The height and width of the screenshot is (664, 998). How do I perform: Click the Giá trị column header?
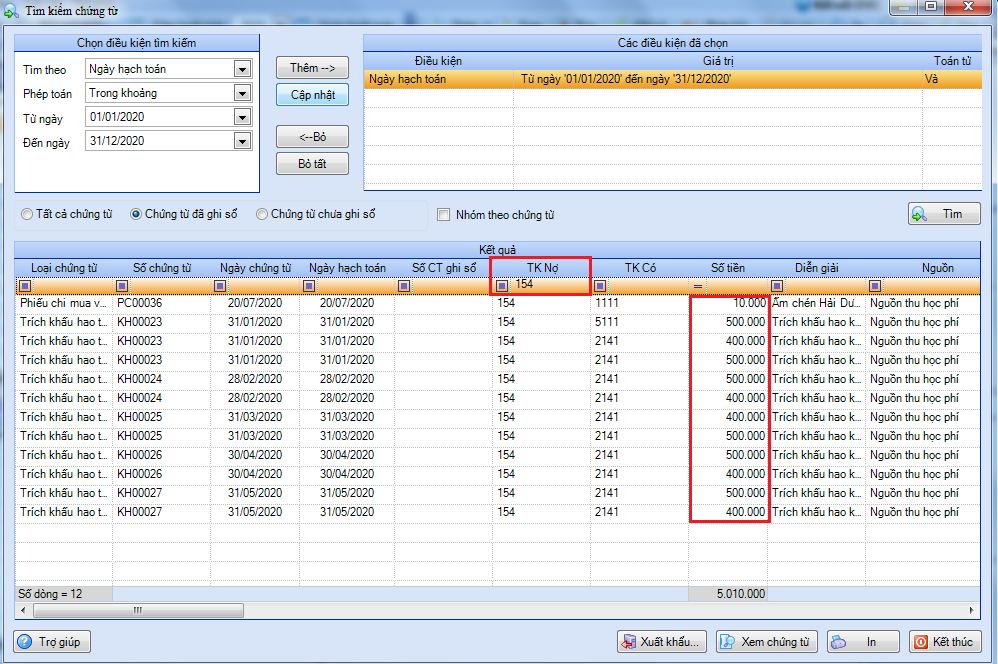pos(718,61)
